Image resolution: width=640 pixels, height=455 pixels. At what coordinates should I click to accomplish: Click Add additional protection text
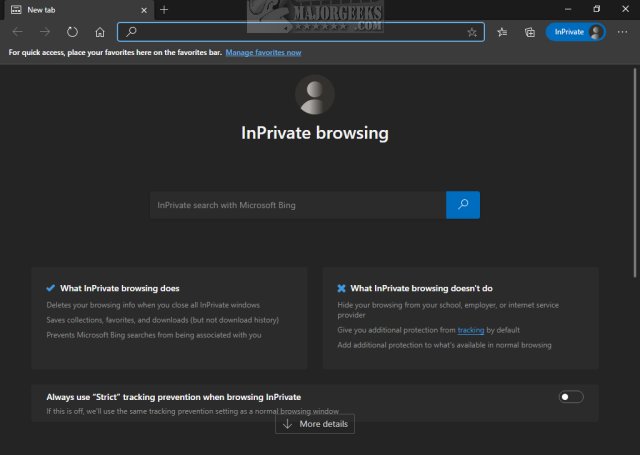click(444, 345)
